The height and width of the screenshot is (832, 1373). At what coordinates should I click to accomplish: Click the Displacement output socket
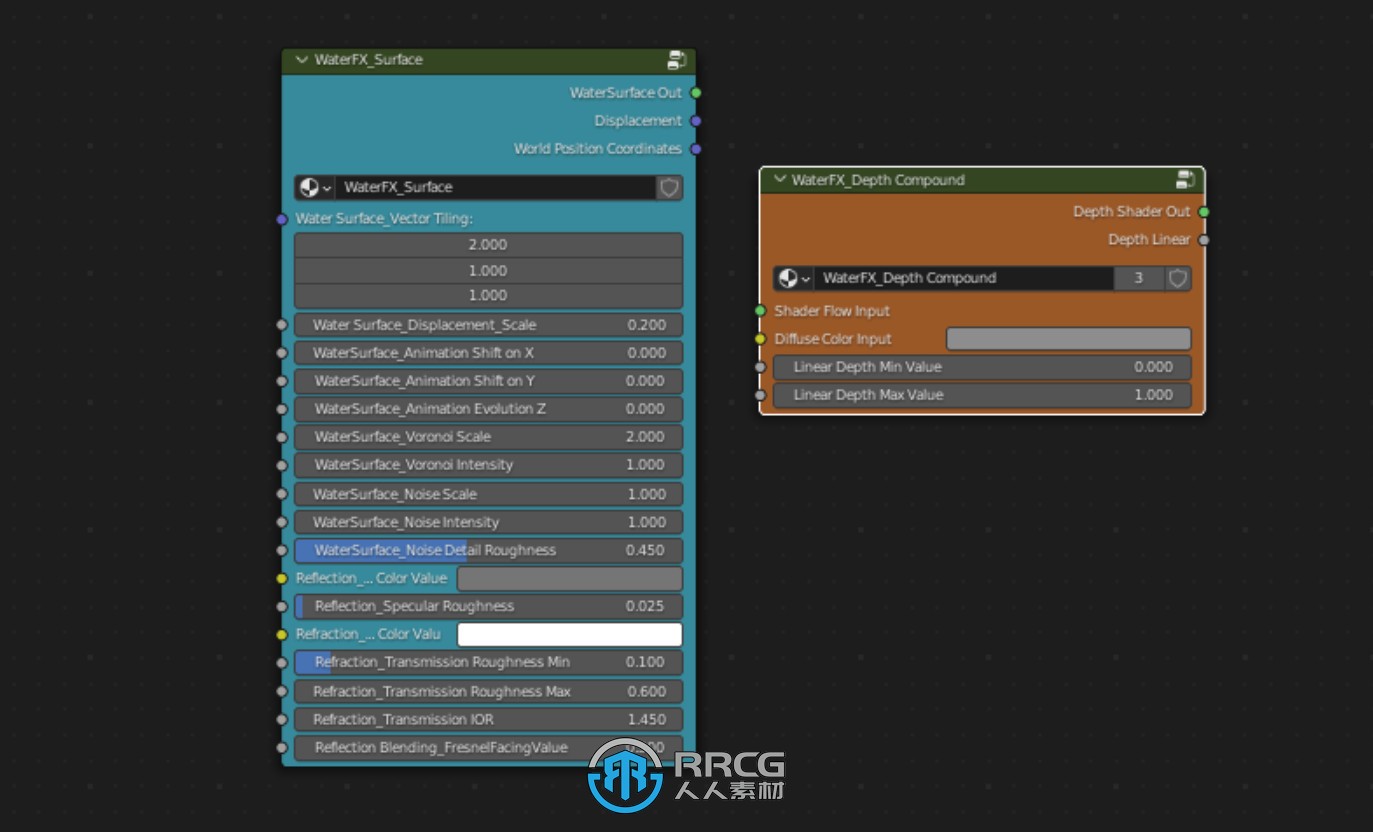click(696, 121)
